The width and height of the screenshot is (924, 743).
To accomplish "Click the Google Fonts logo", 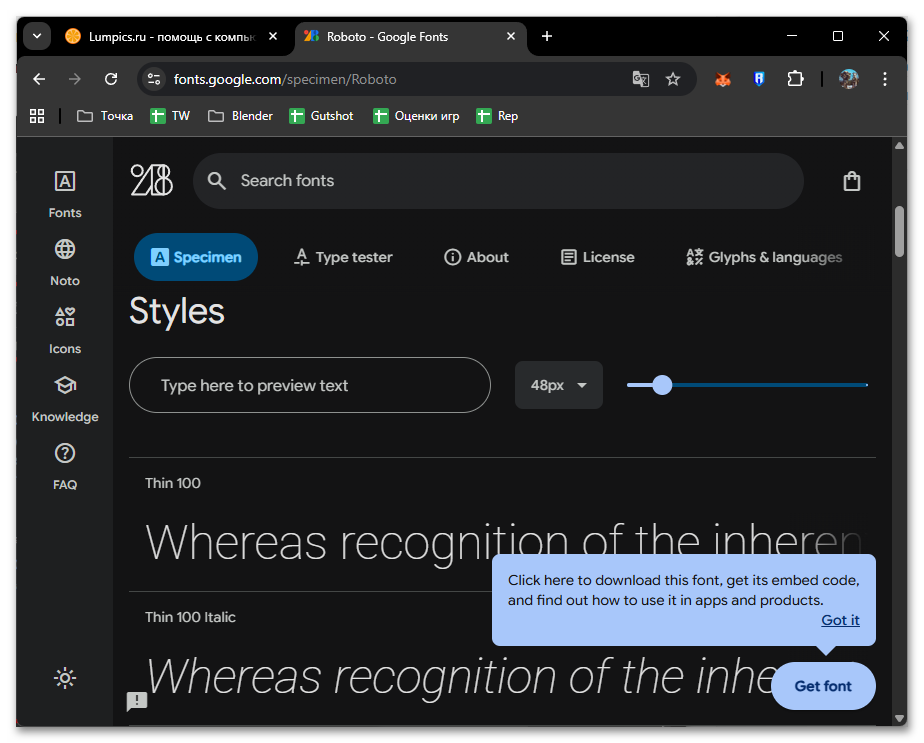I will [151, 181].
